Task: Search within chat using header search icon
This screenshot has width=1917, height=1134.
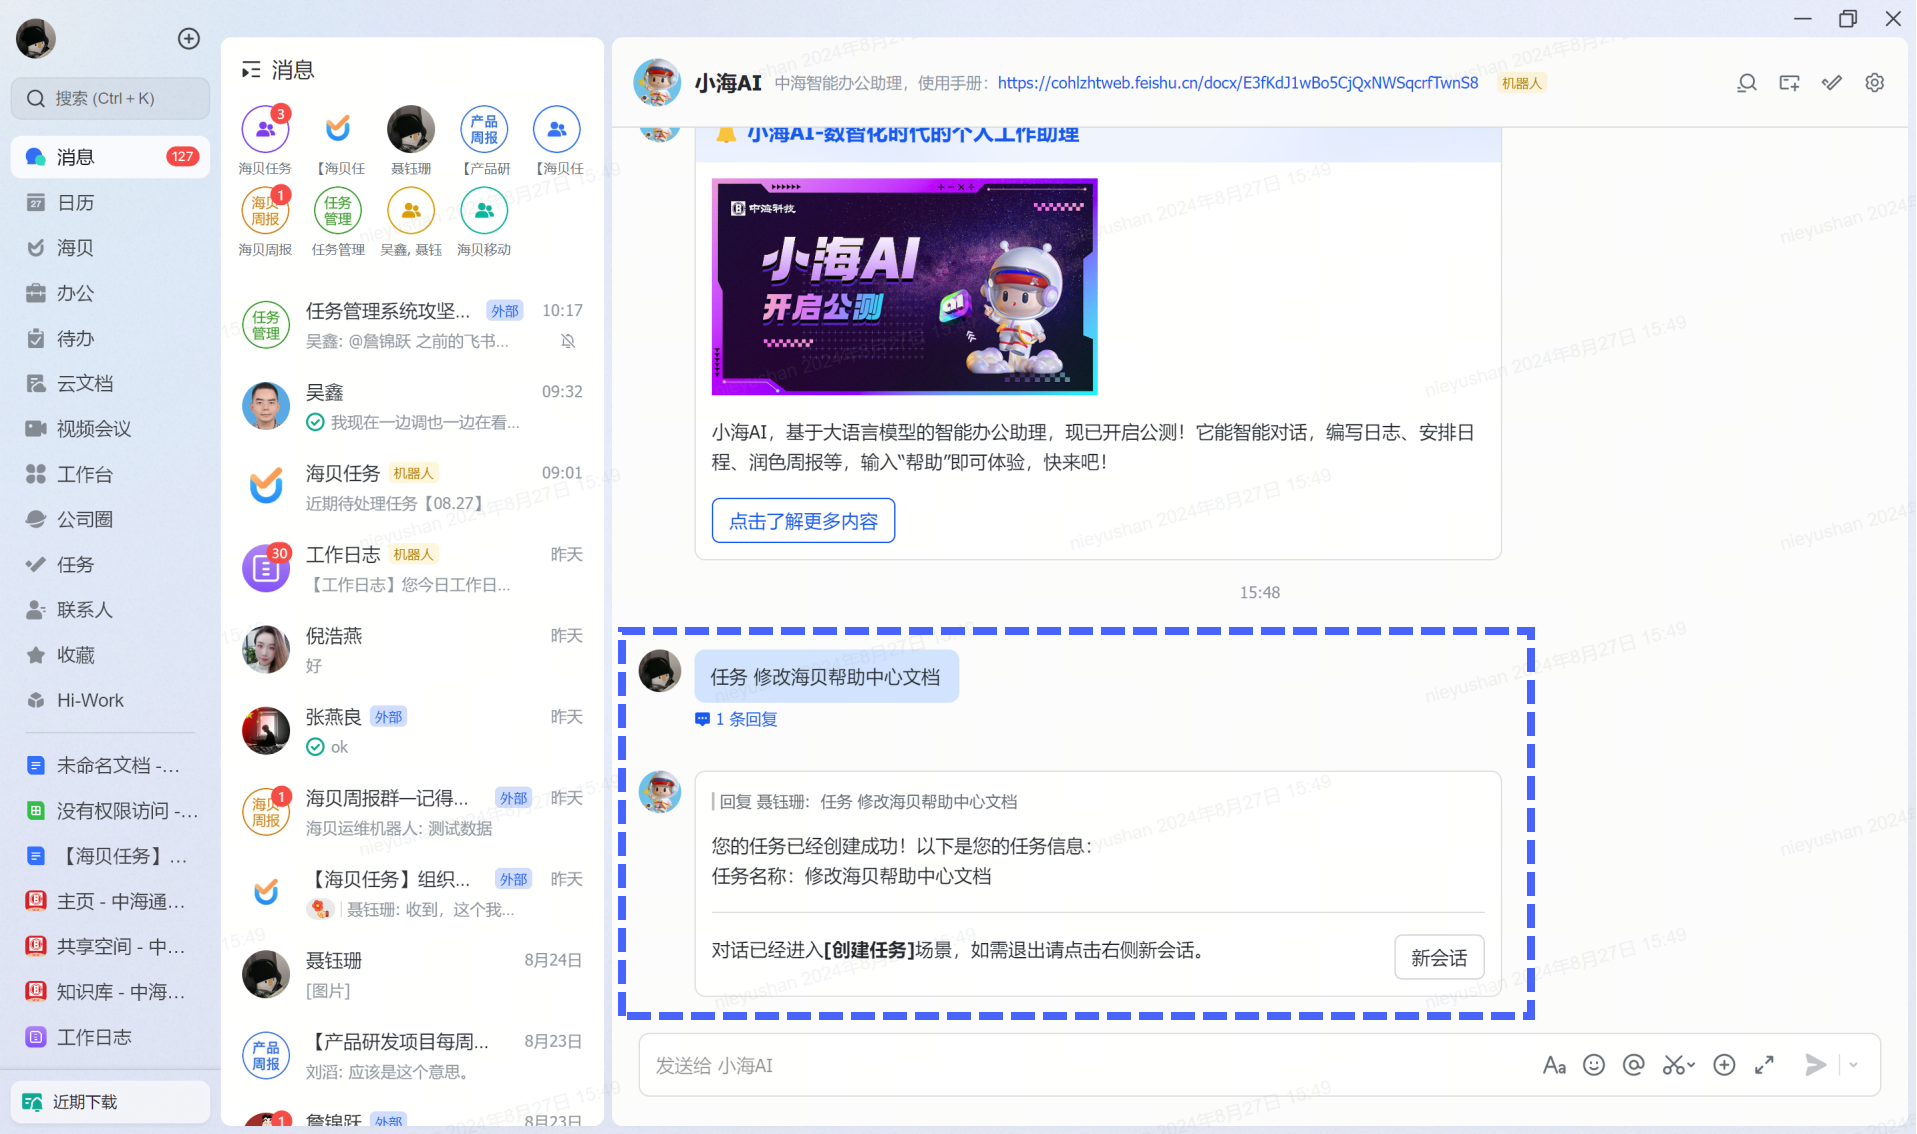Action: coord(1747,83)
